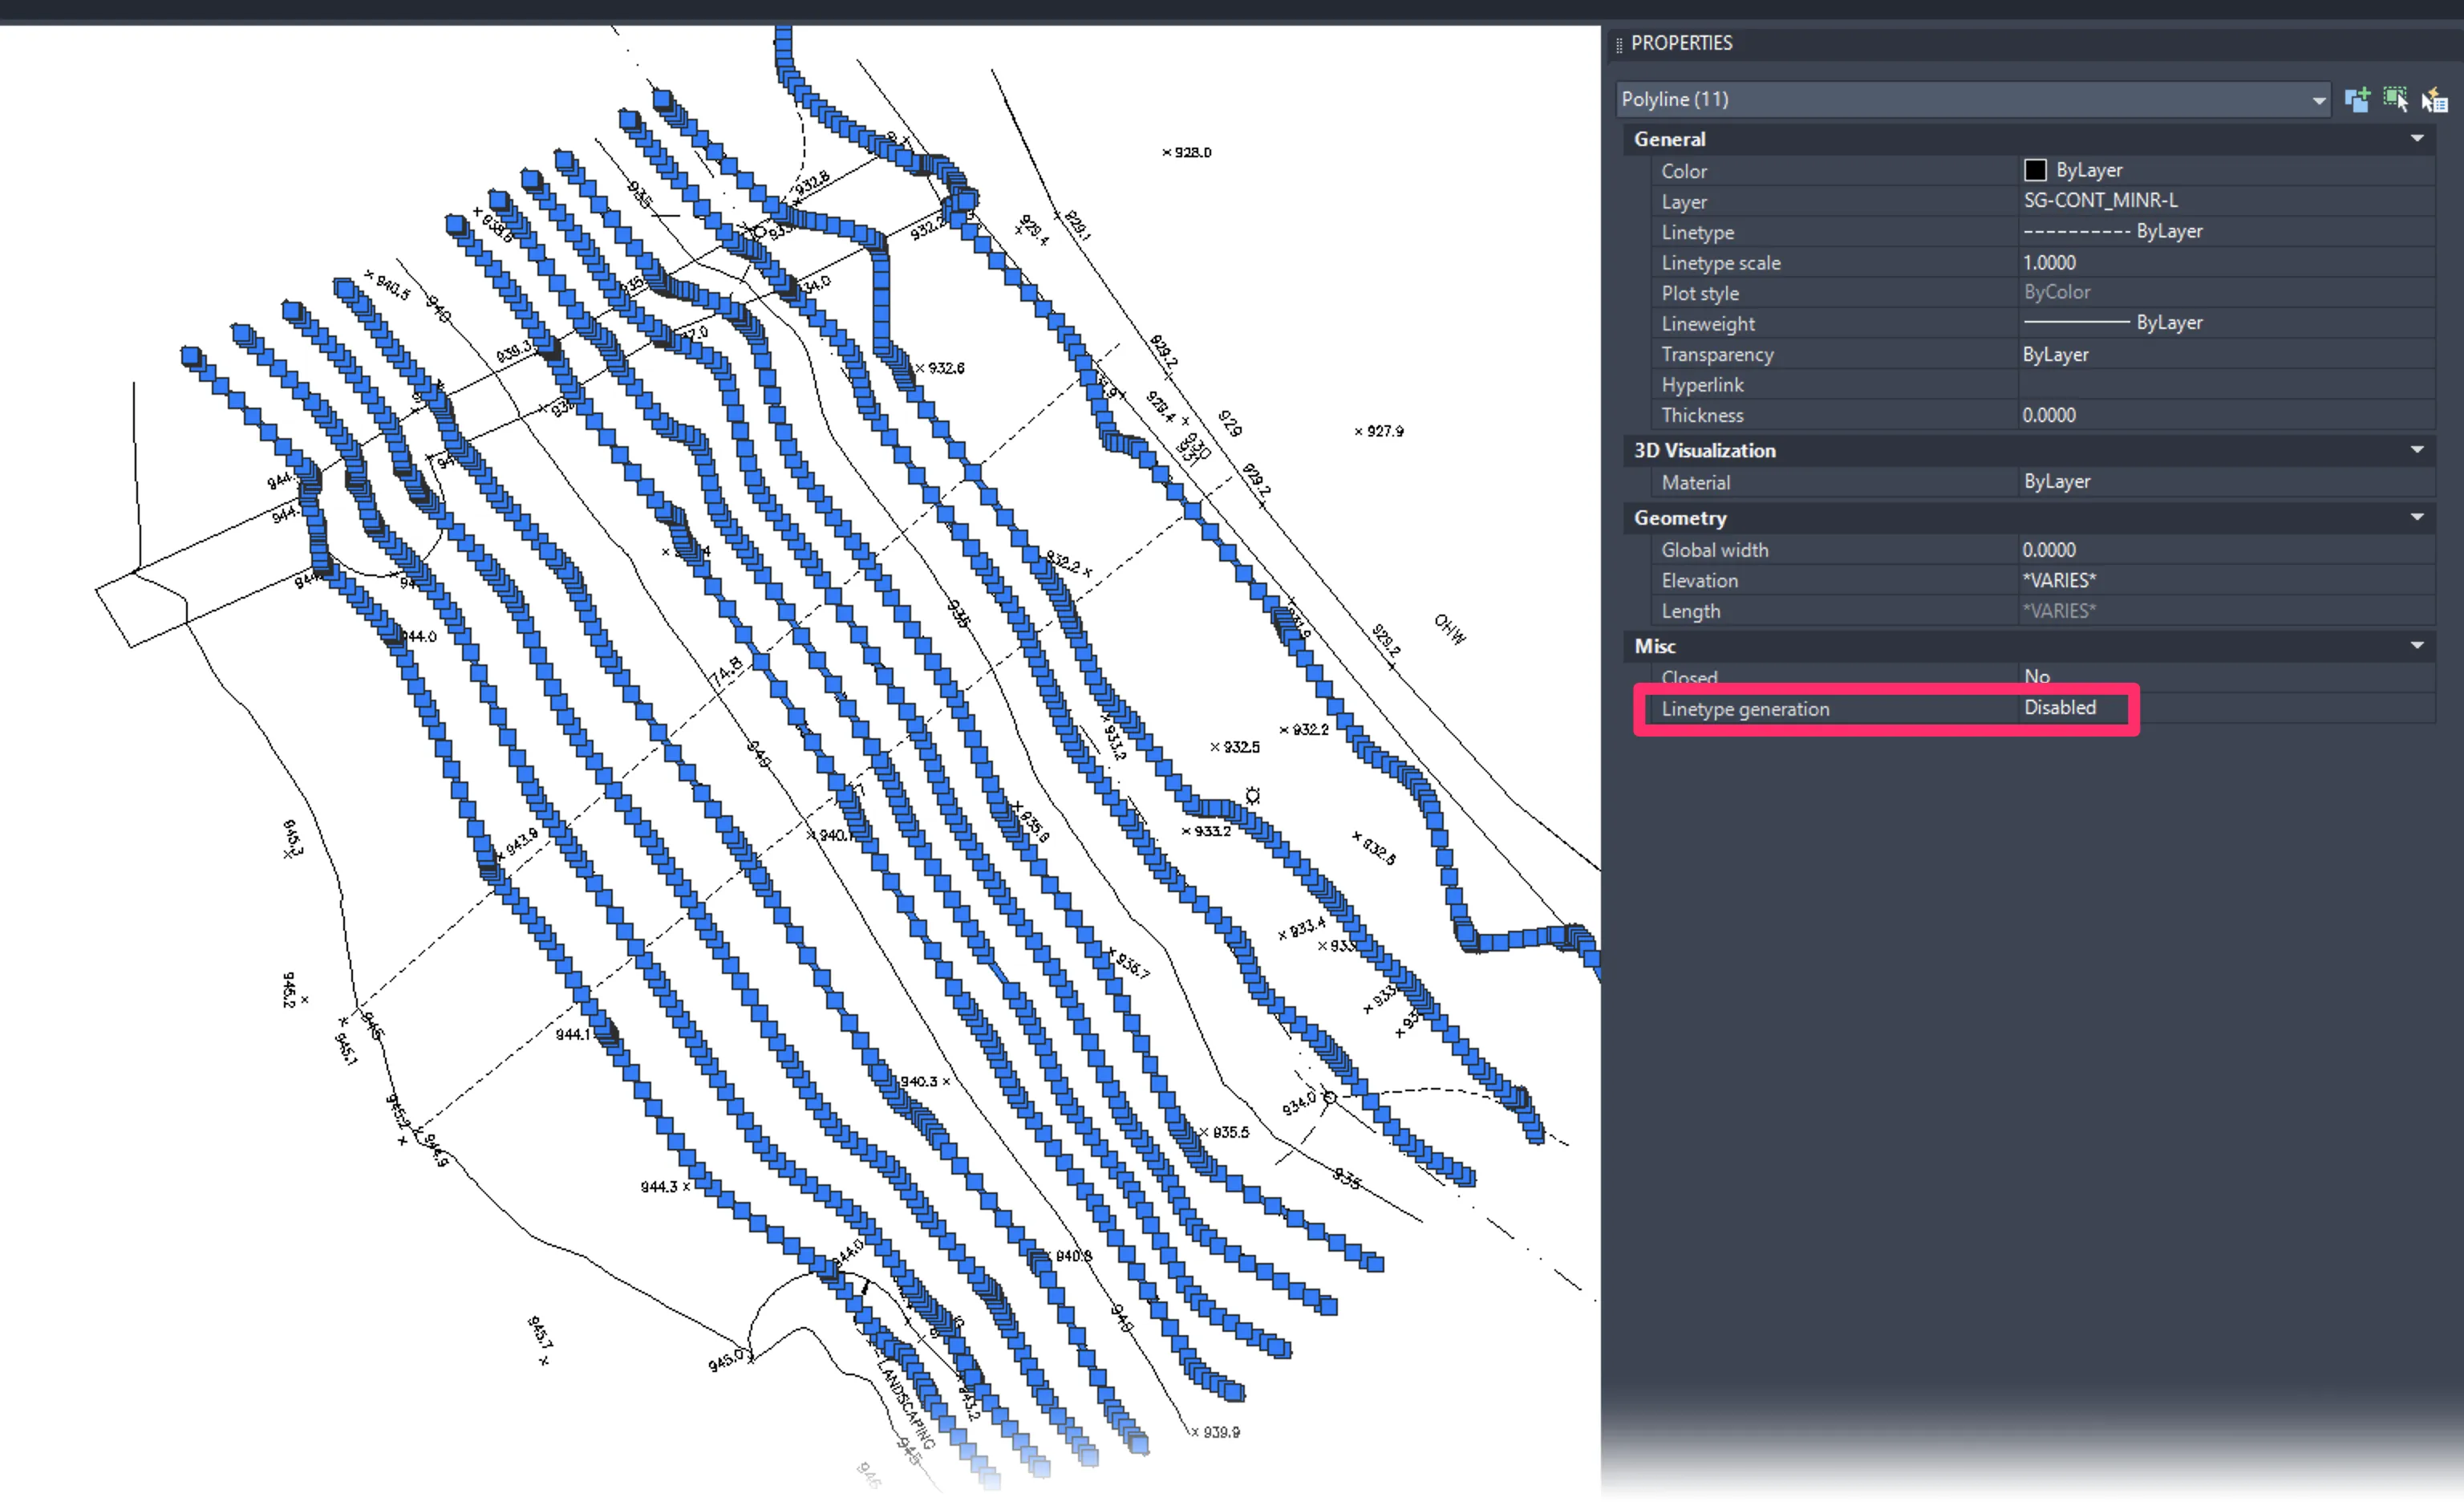Edit the Global width field

pyautogui.click(x=2049, y=550)
